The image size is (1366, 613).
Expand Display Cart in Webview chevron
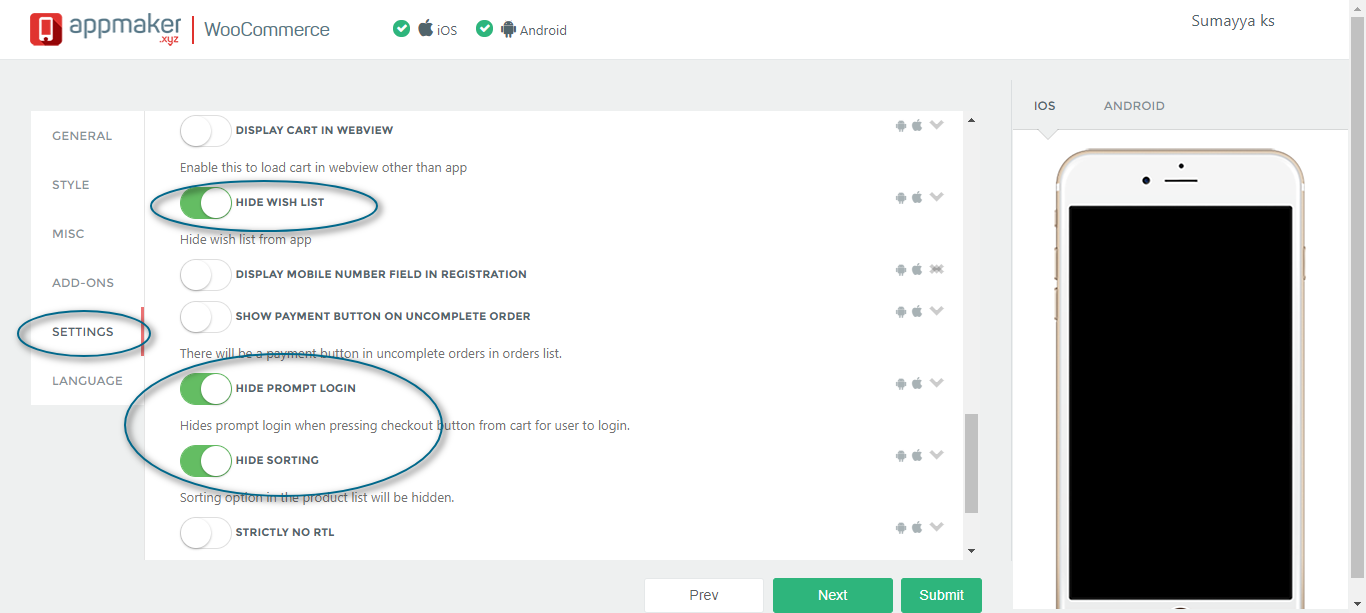click(937, 126)
